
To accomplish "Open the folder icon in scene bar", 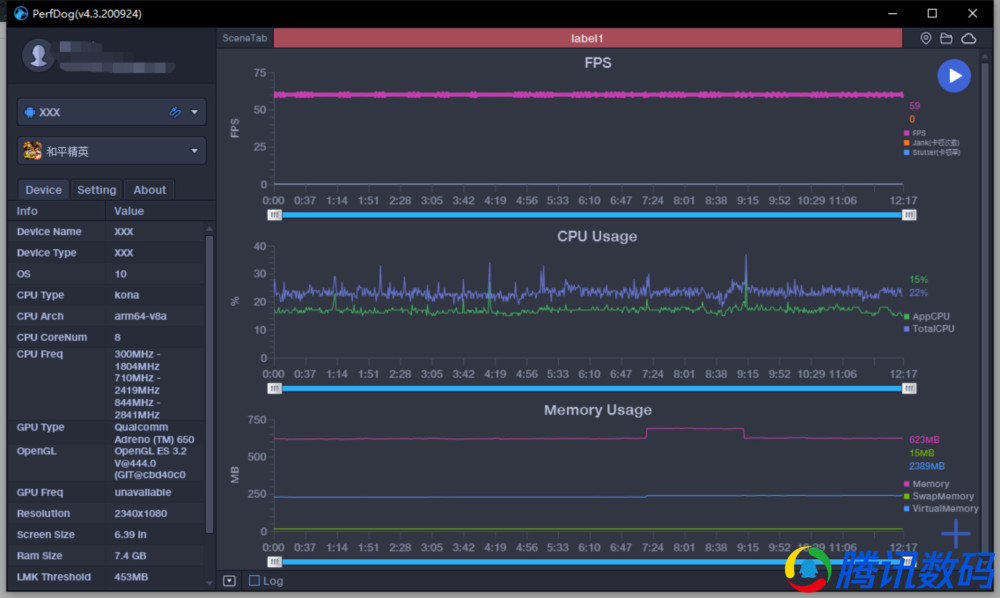I will coord(946,38).
